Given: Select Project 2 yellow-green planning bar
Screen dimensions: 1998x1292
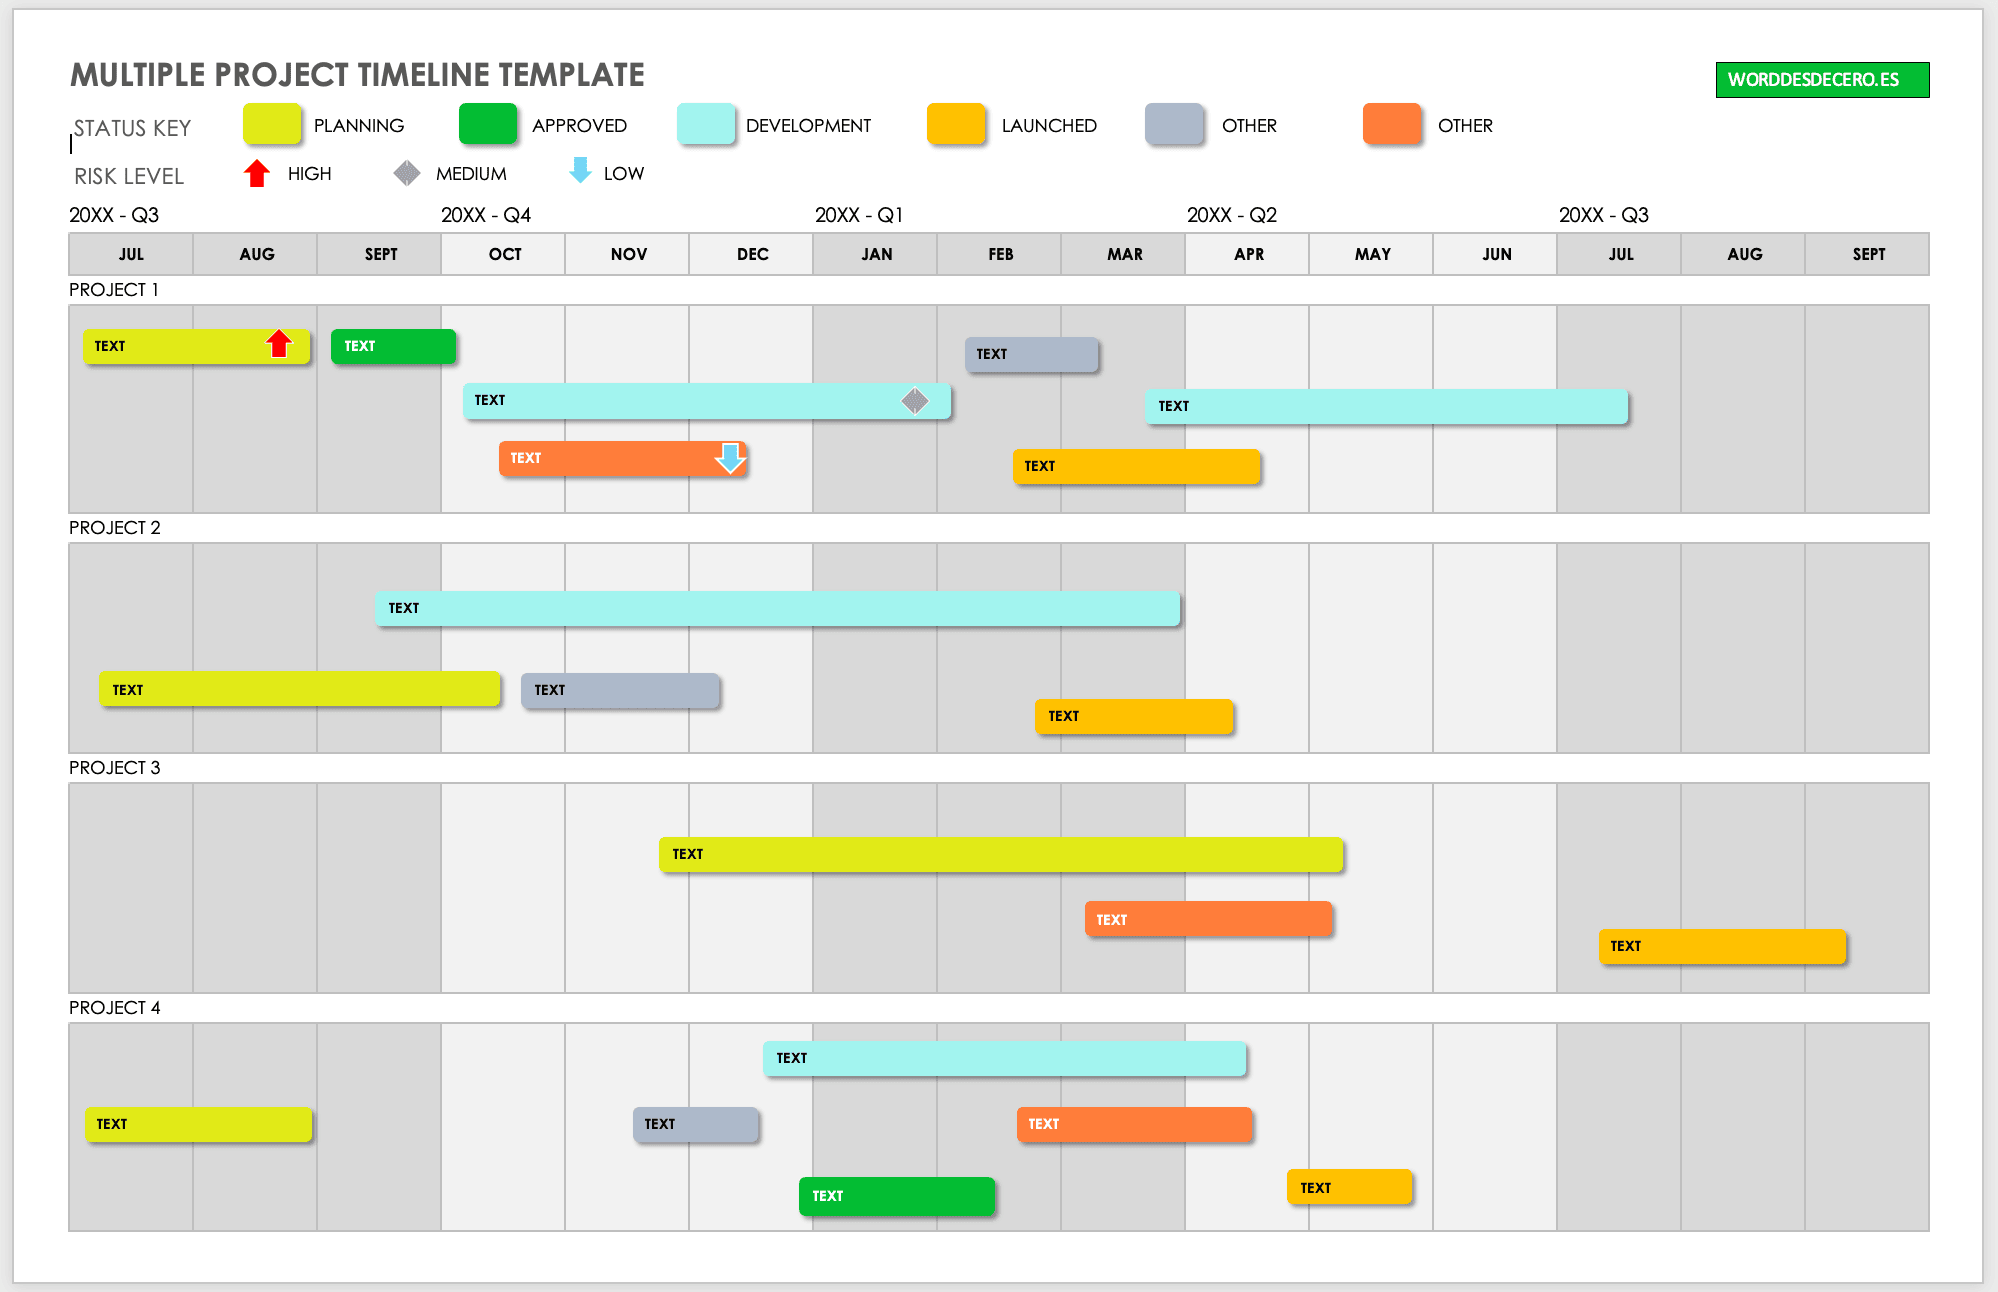Looking at the screenshot, I should point(299,689).
